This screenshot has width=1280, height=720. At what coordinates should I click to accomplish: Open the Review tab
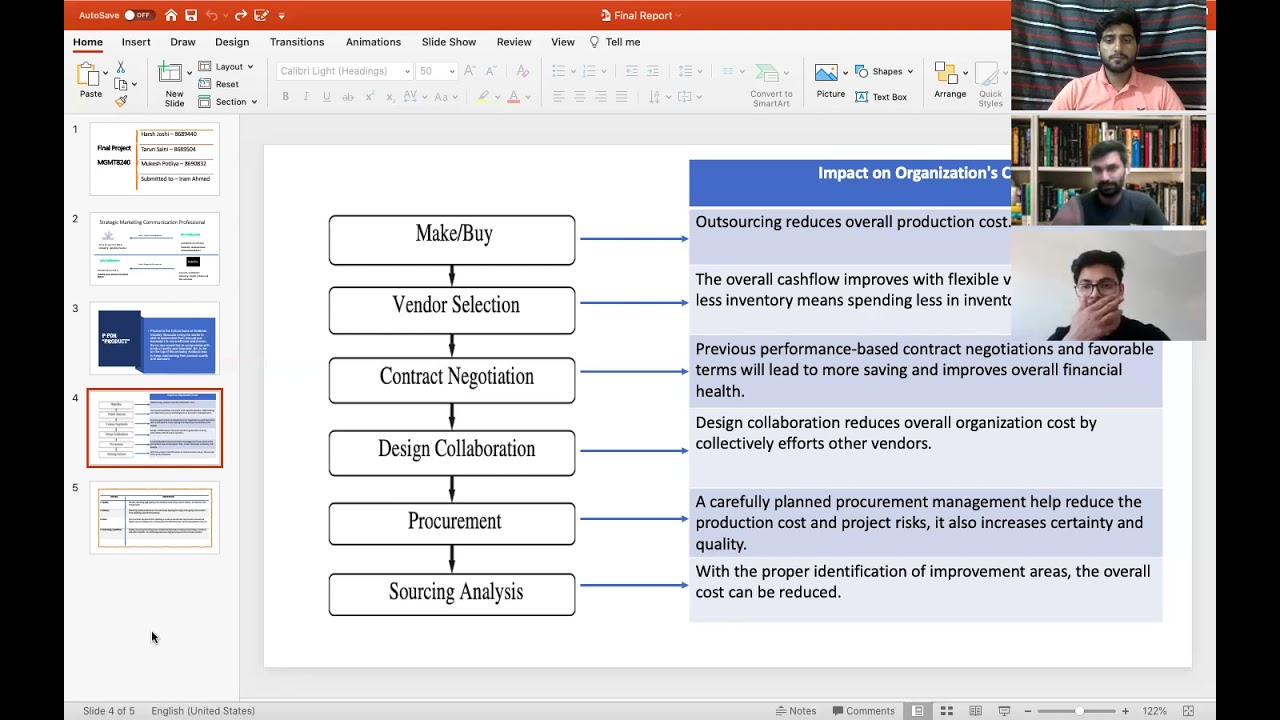tap(514, 42)
